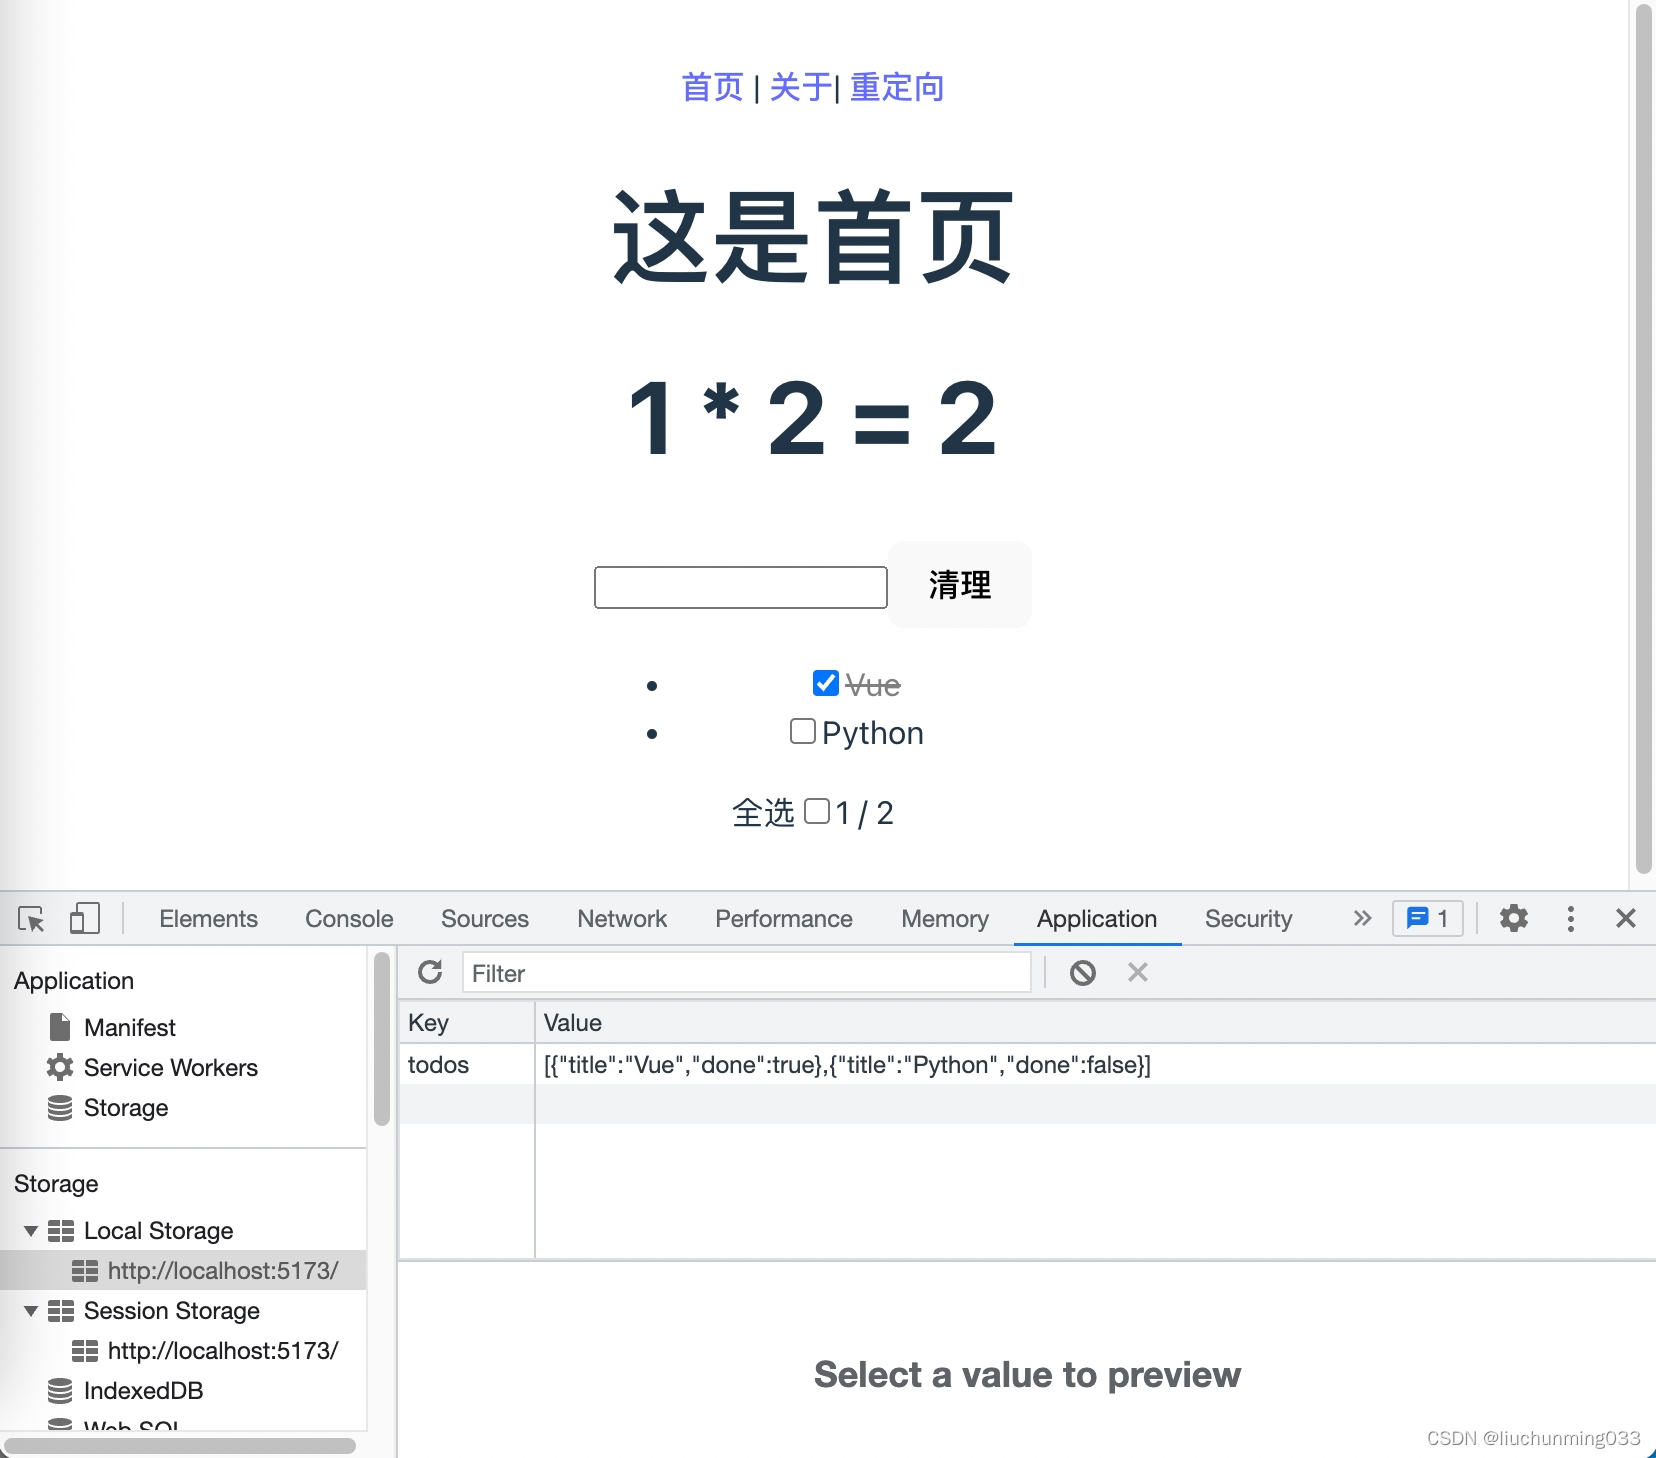1656x1458 pixels.
Task: Switch to the Network tab
Action: coord(621,918)
